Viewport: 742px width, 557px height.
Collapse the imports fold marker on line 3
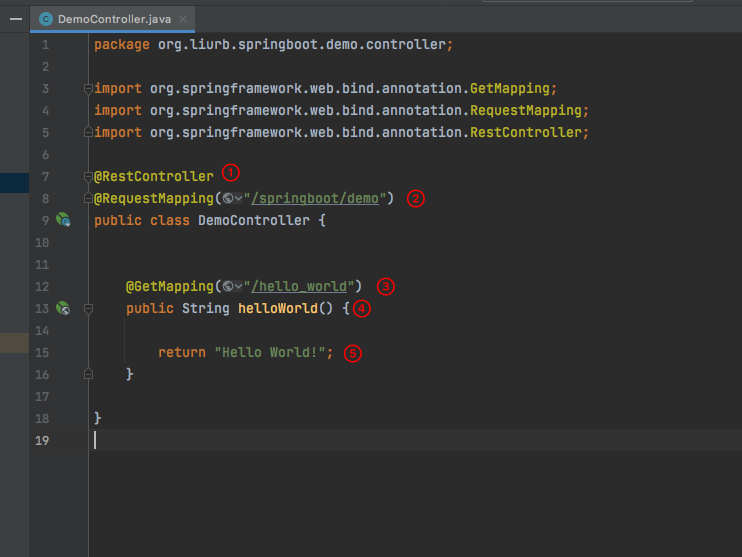pyautogui.click(x=88, y=88)
